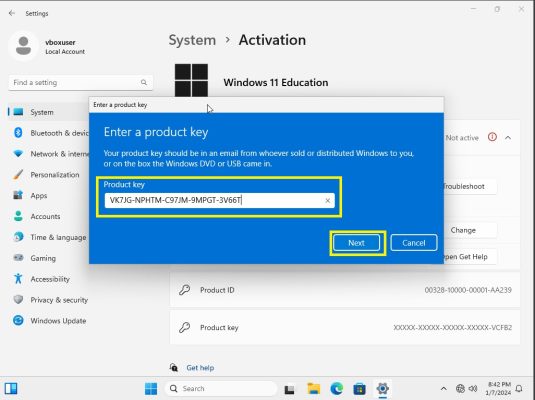Open Task View on taskbar
The height and width of the screenshot is (400, 535).
[x=289, y=389]
